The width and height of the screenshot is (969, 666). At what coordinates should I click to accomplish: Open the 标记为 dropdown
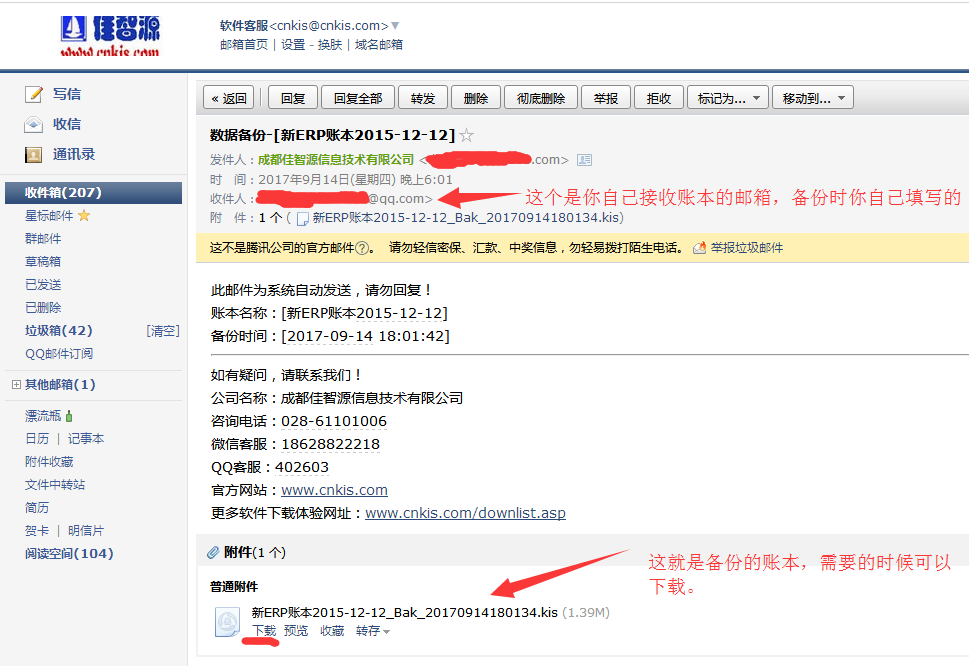727,97
